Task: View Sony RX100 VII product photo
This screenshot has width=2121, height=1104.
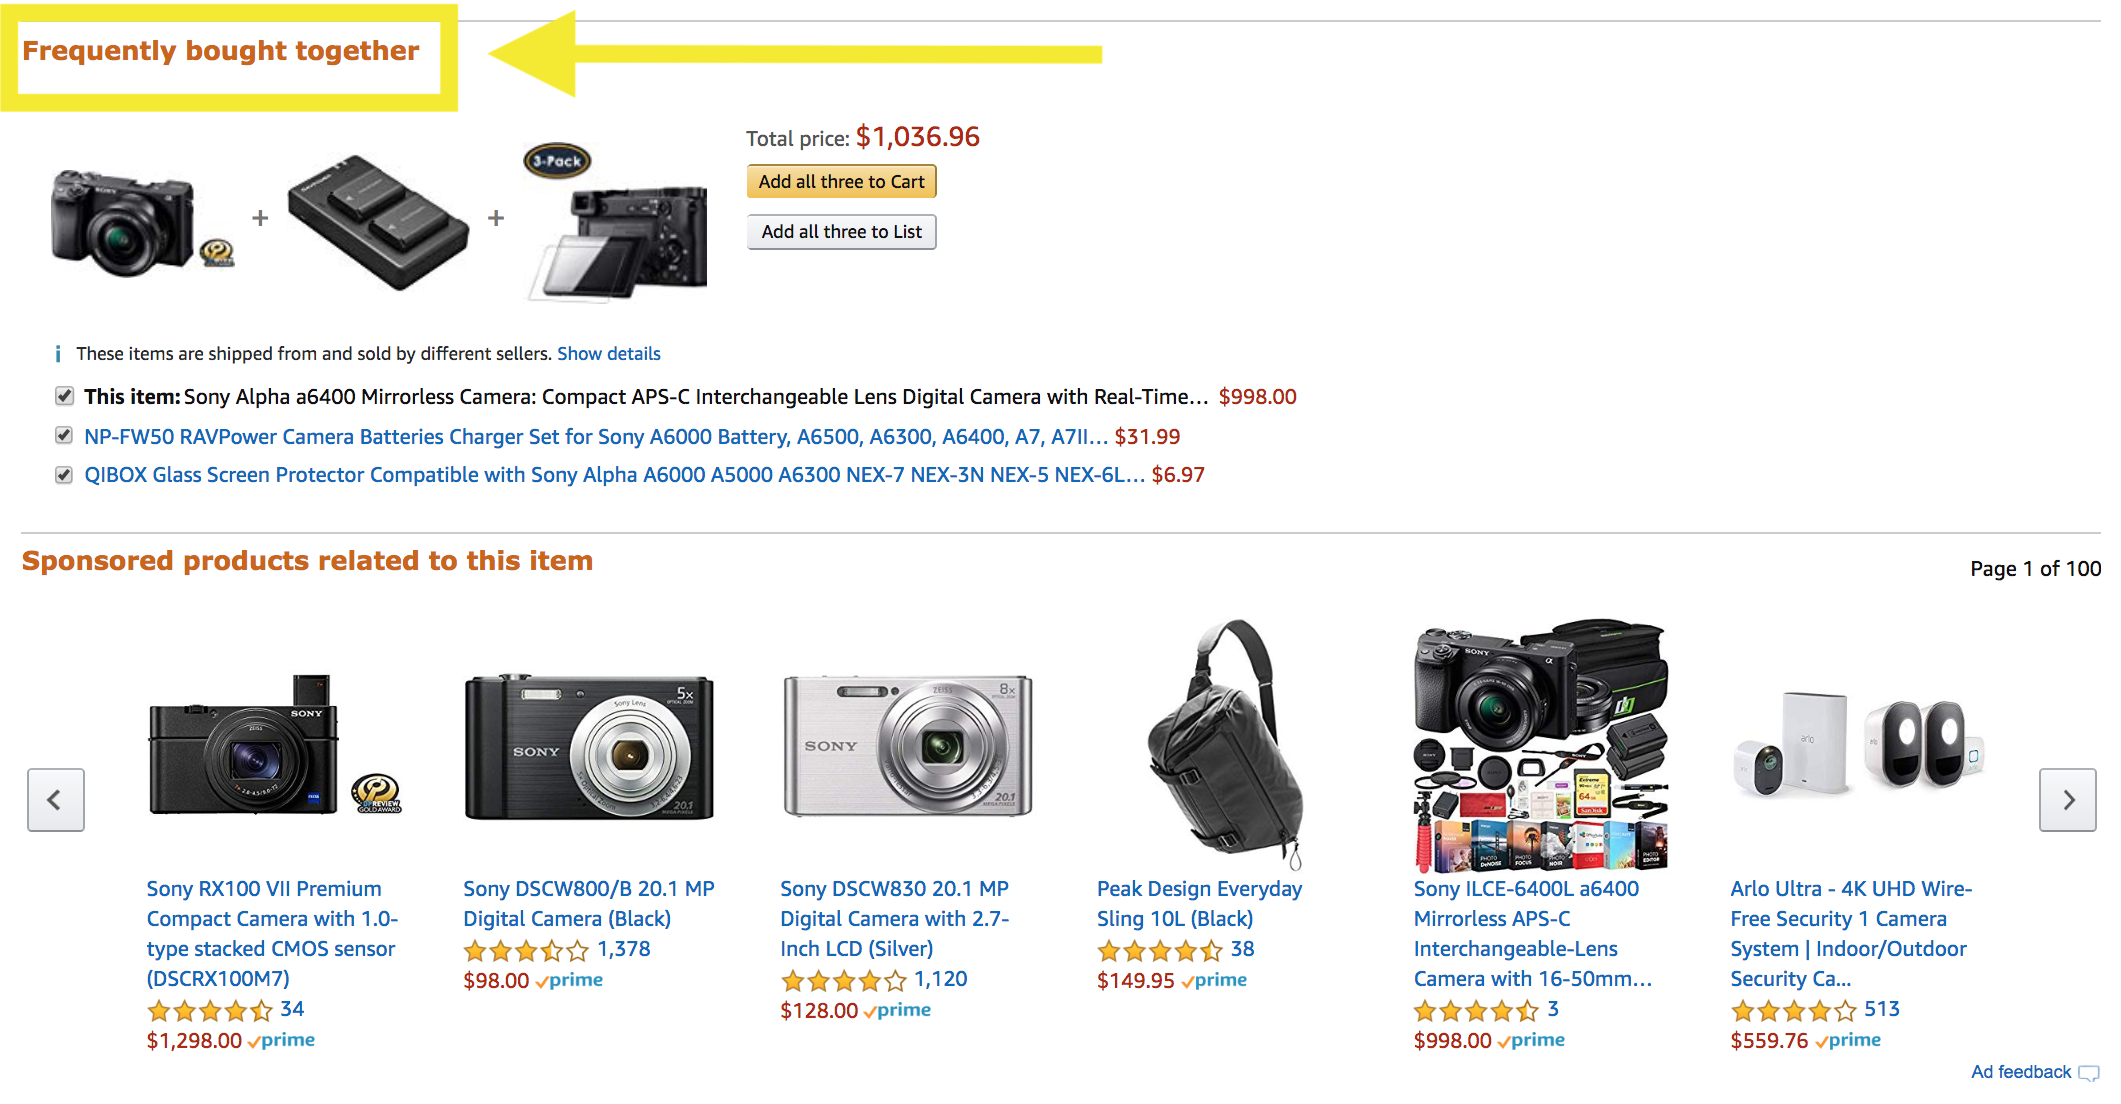Action: [x=274, y=745]
